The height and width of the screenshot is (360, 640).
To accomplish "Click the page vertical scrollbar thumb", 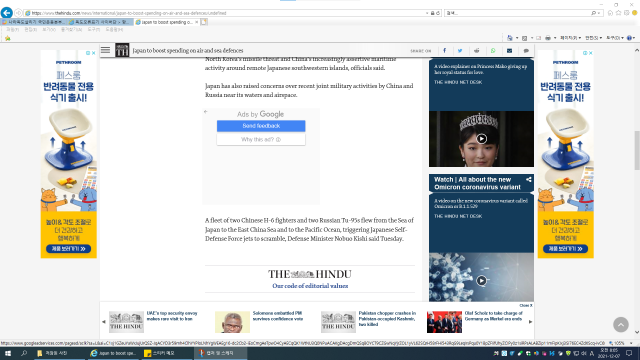I will click(637, 150).
